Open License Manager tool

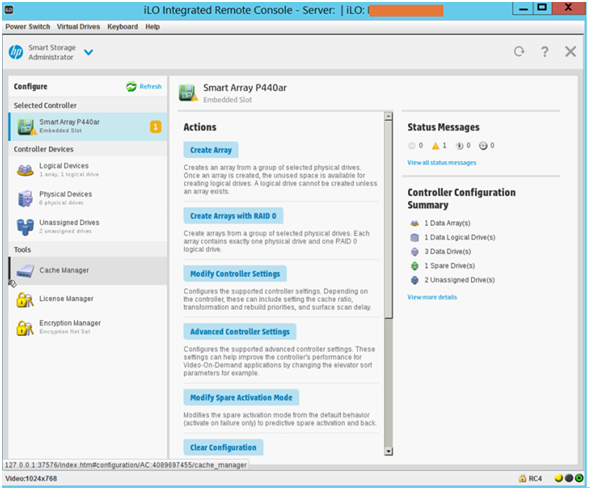[x=88, y=299]
